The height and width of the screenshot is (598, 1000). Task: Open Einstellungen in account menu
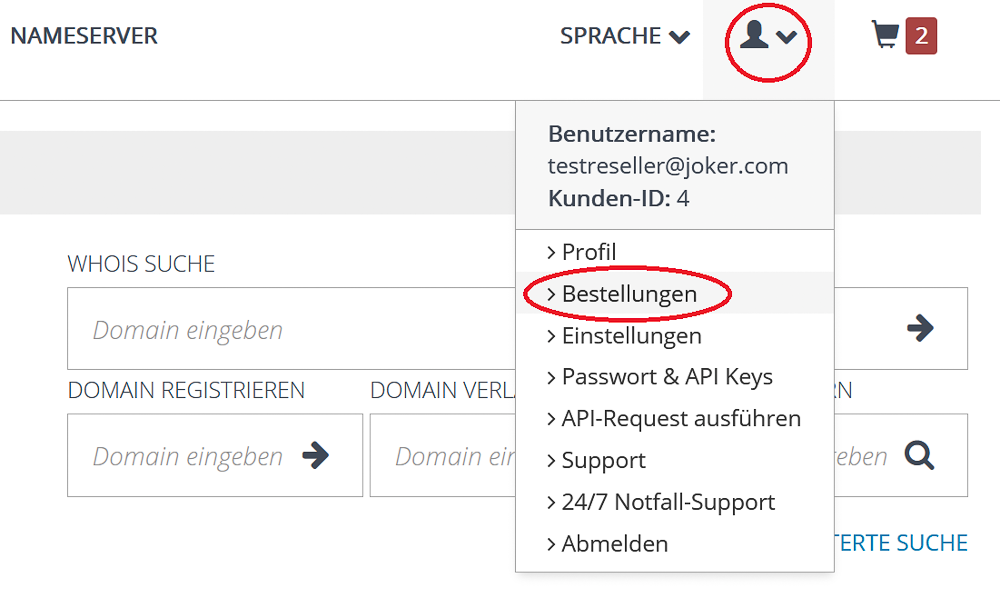[x=675, y=335]
